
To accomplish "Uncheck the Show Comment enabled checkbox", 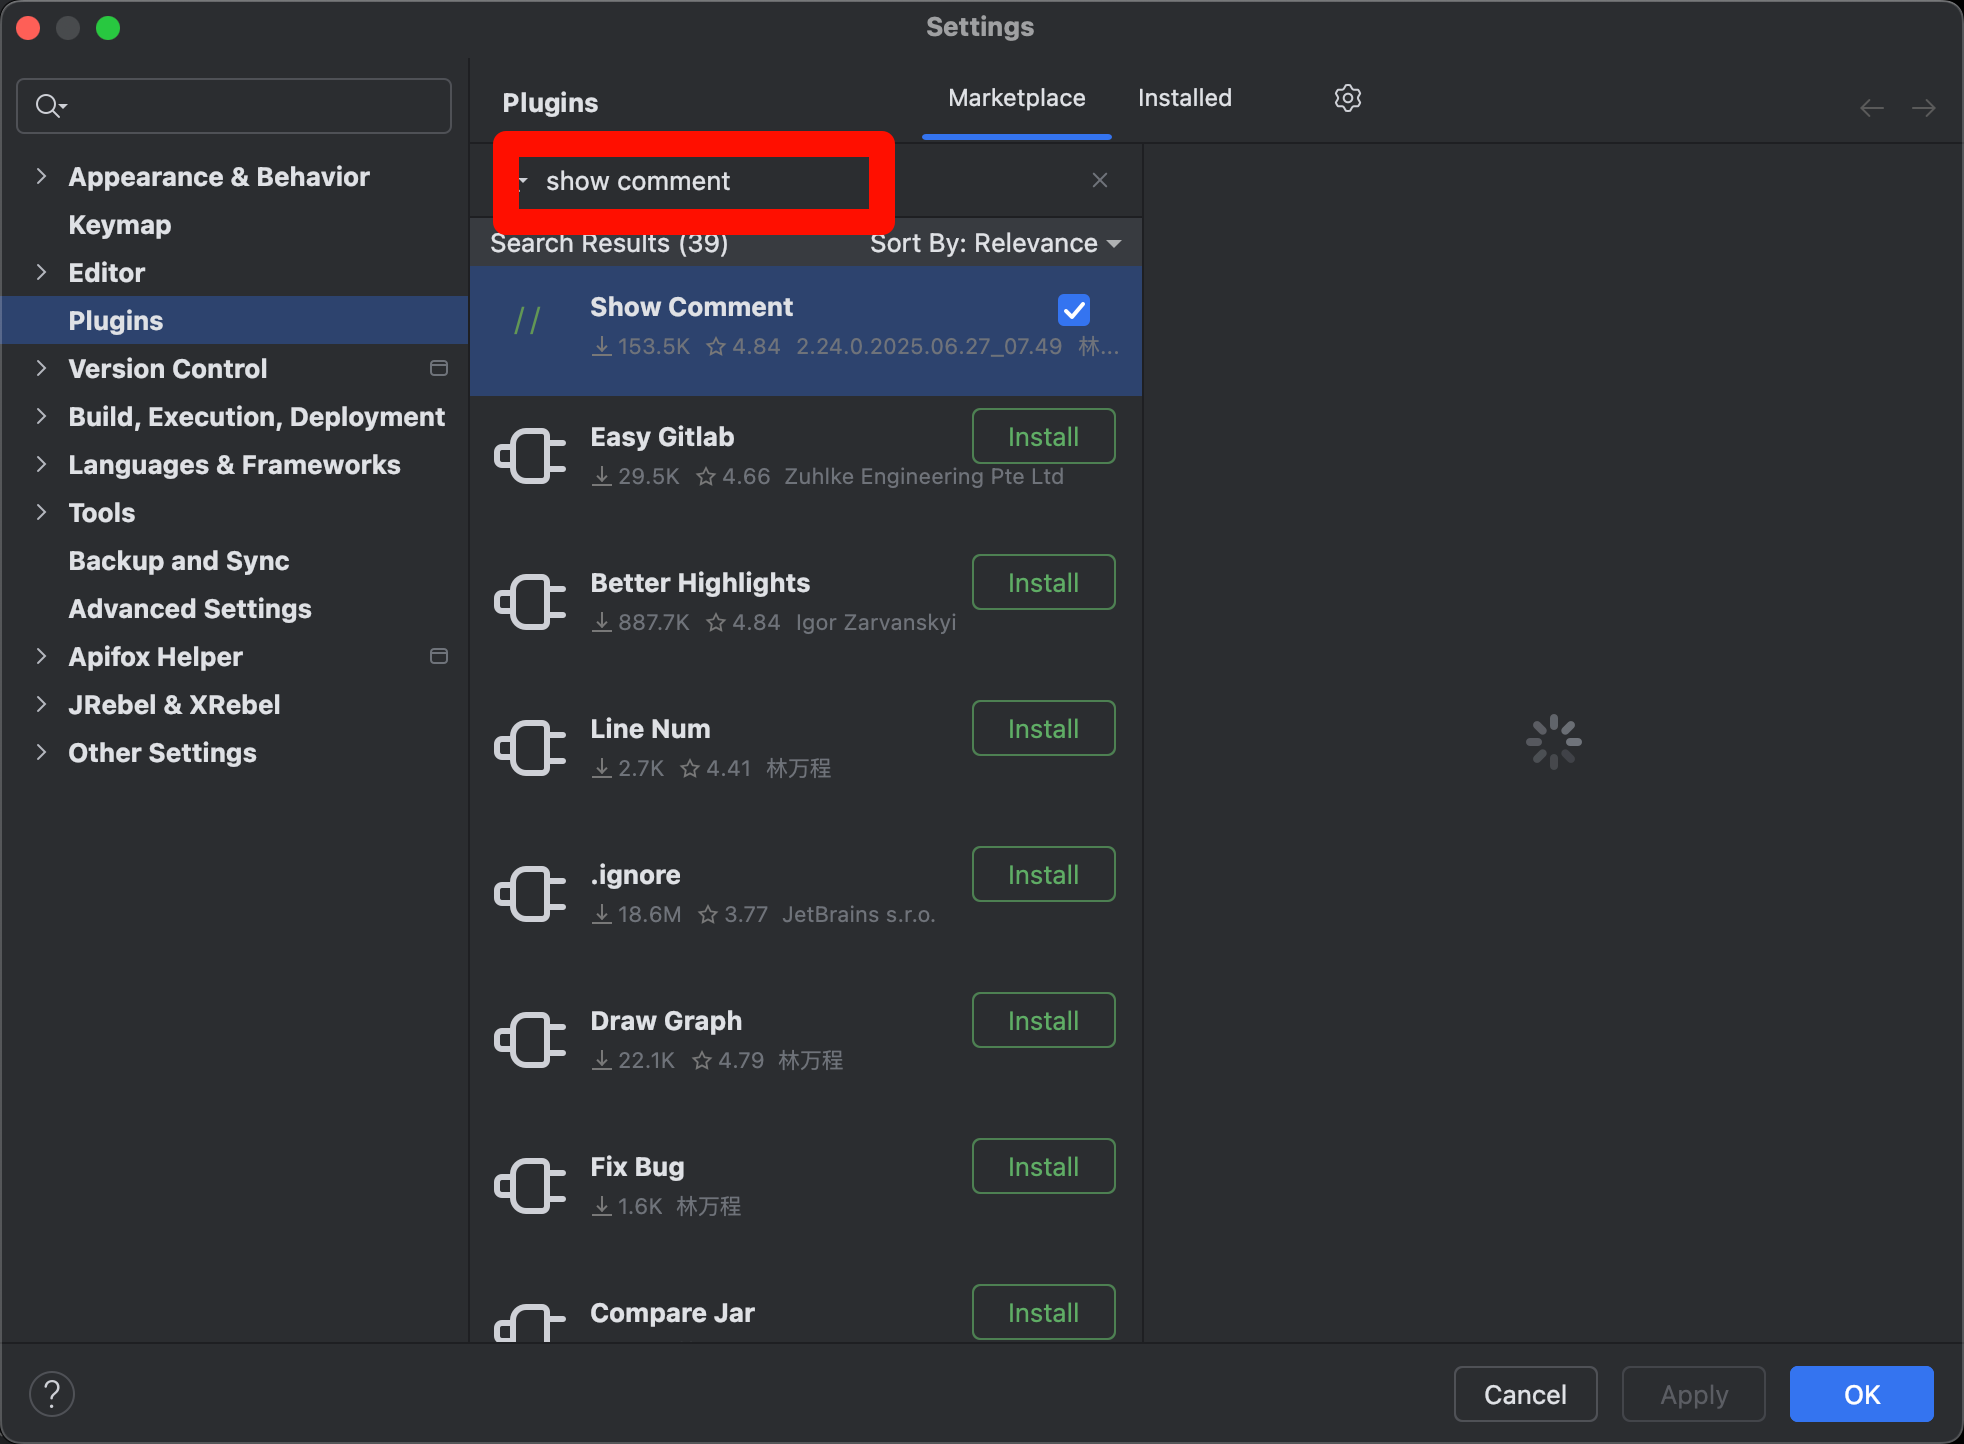I will pos(1073,310).
